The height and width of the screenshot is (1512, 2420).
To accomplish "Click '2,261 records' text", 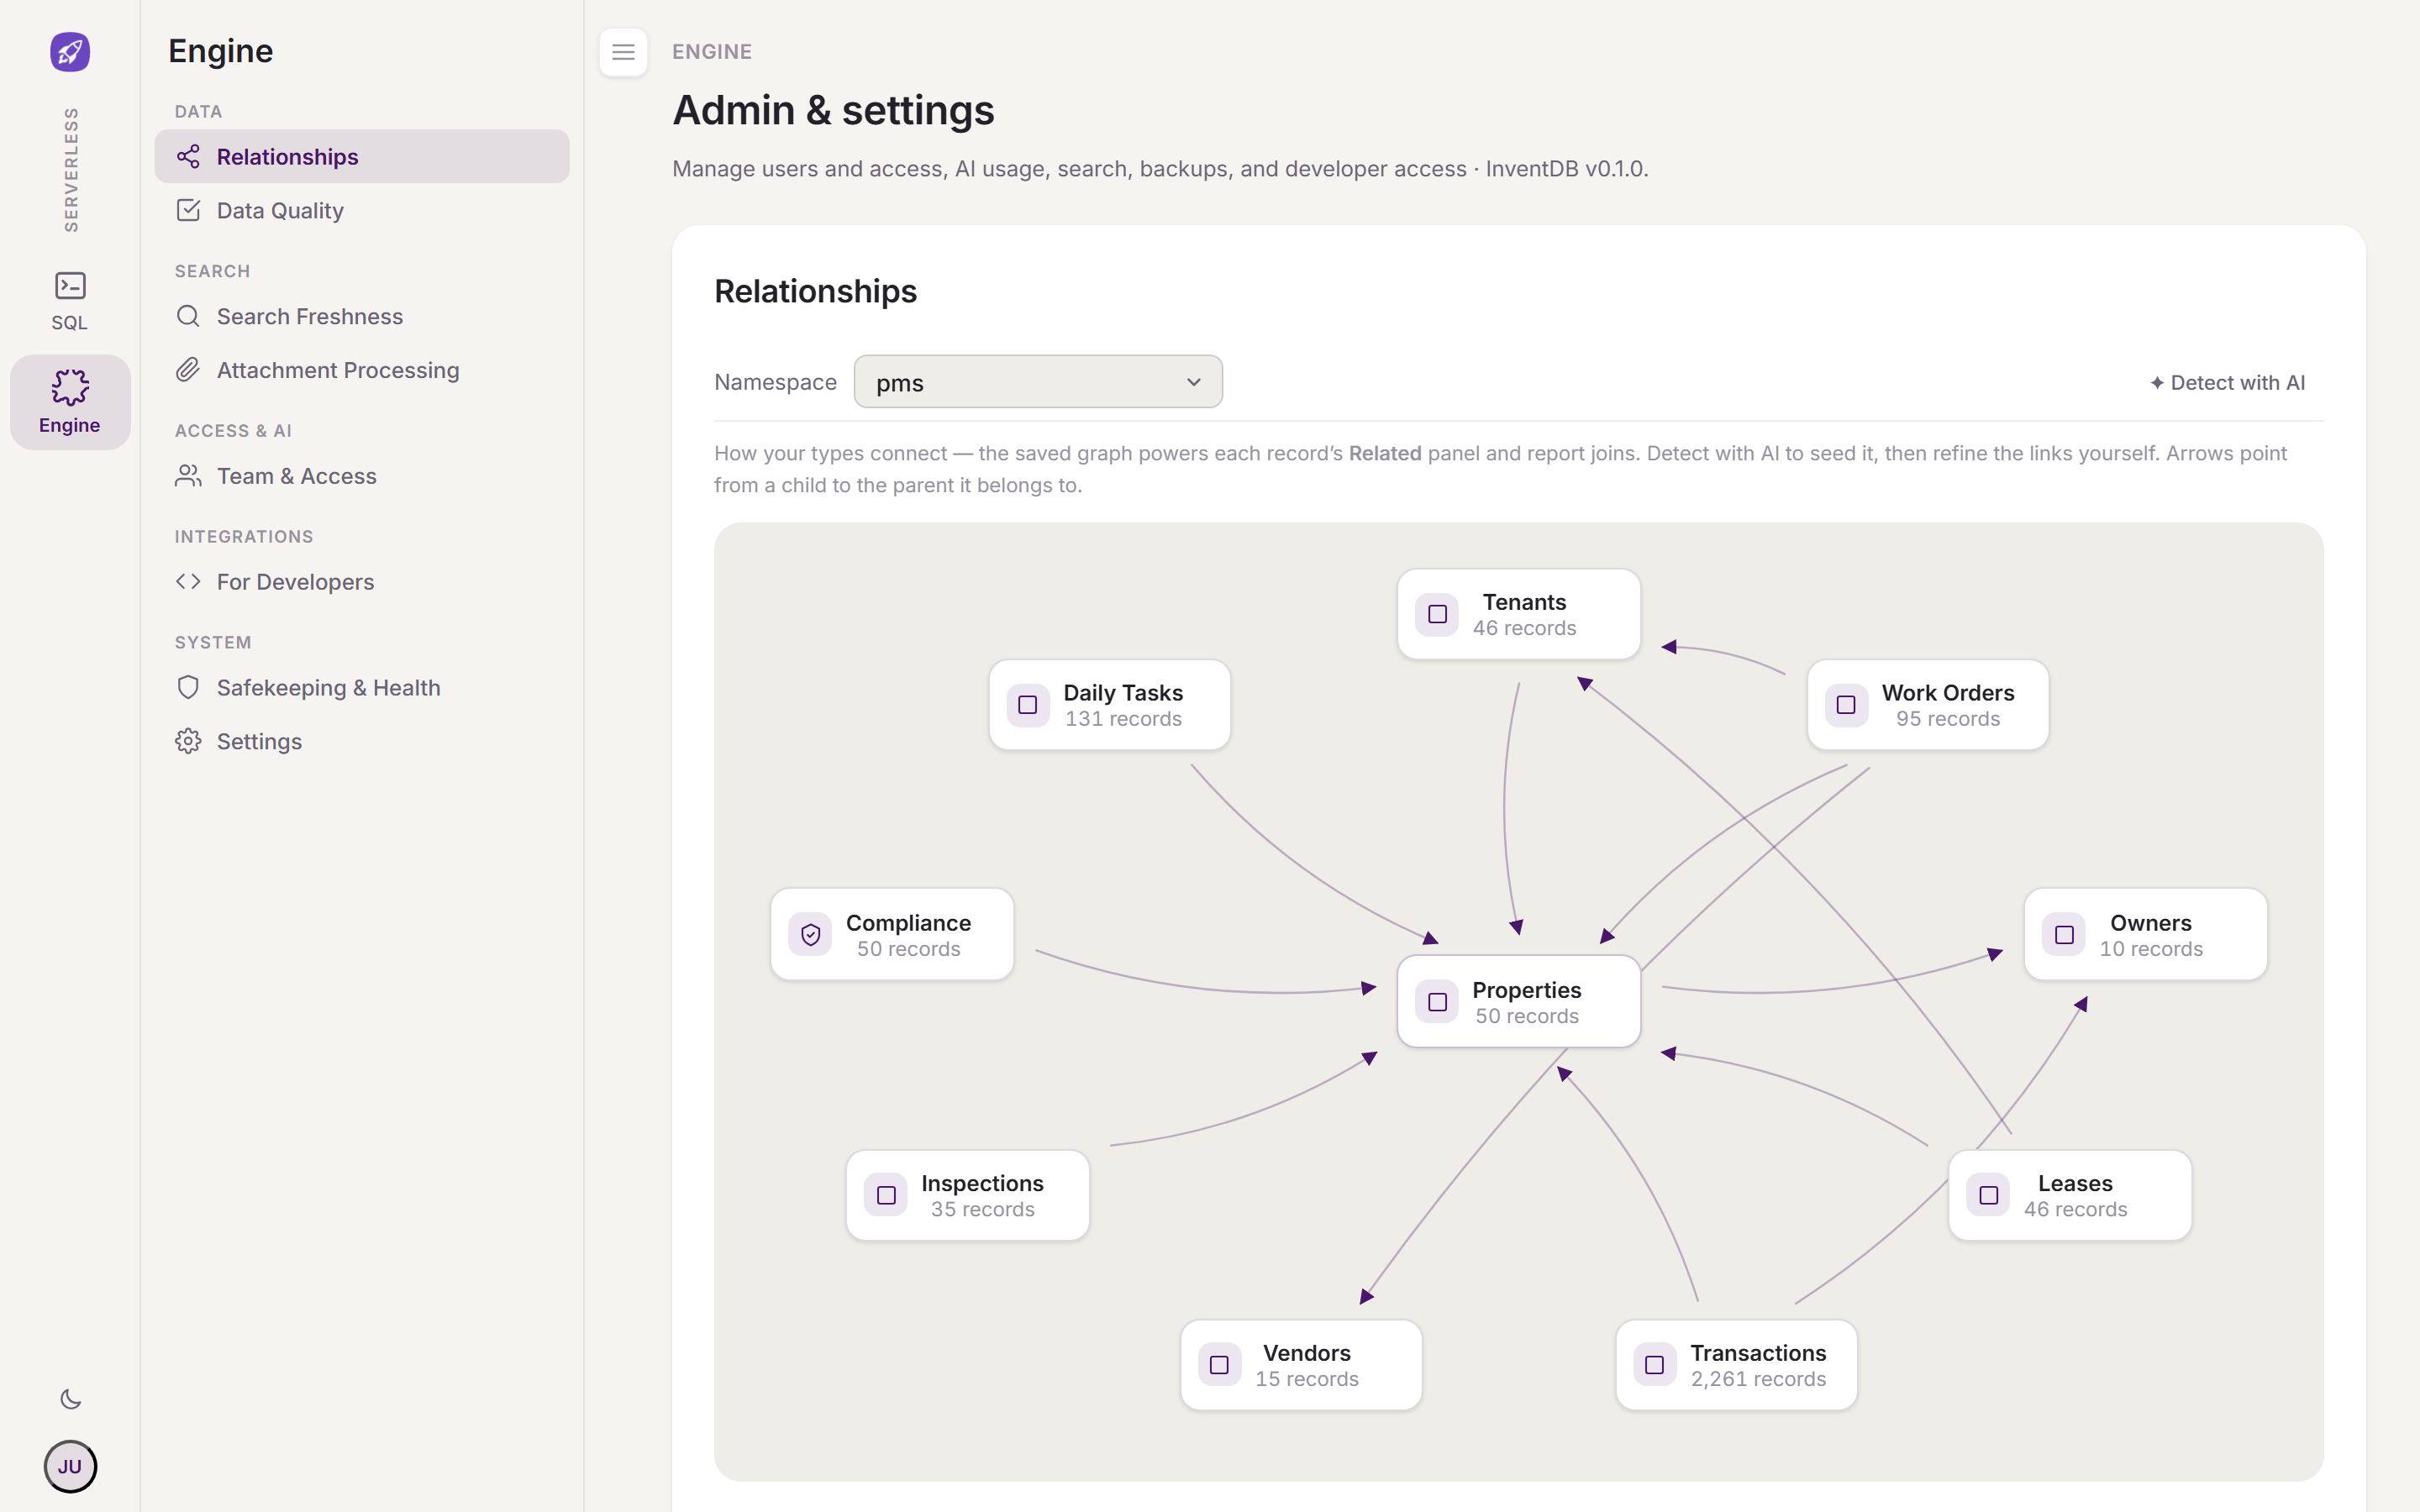I will [1758, 1379].
